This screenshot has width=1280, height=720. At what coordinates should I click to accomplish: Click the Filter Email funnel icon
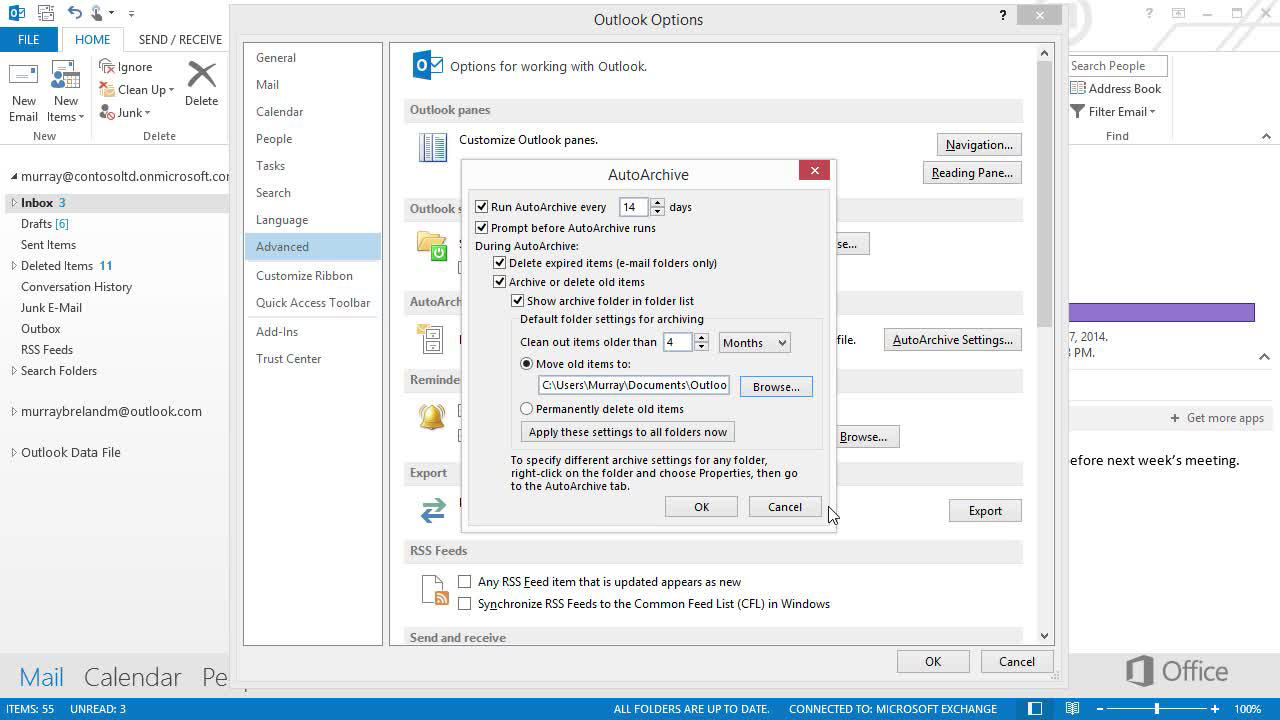pyautogui.click(x=1078, y=112)
